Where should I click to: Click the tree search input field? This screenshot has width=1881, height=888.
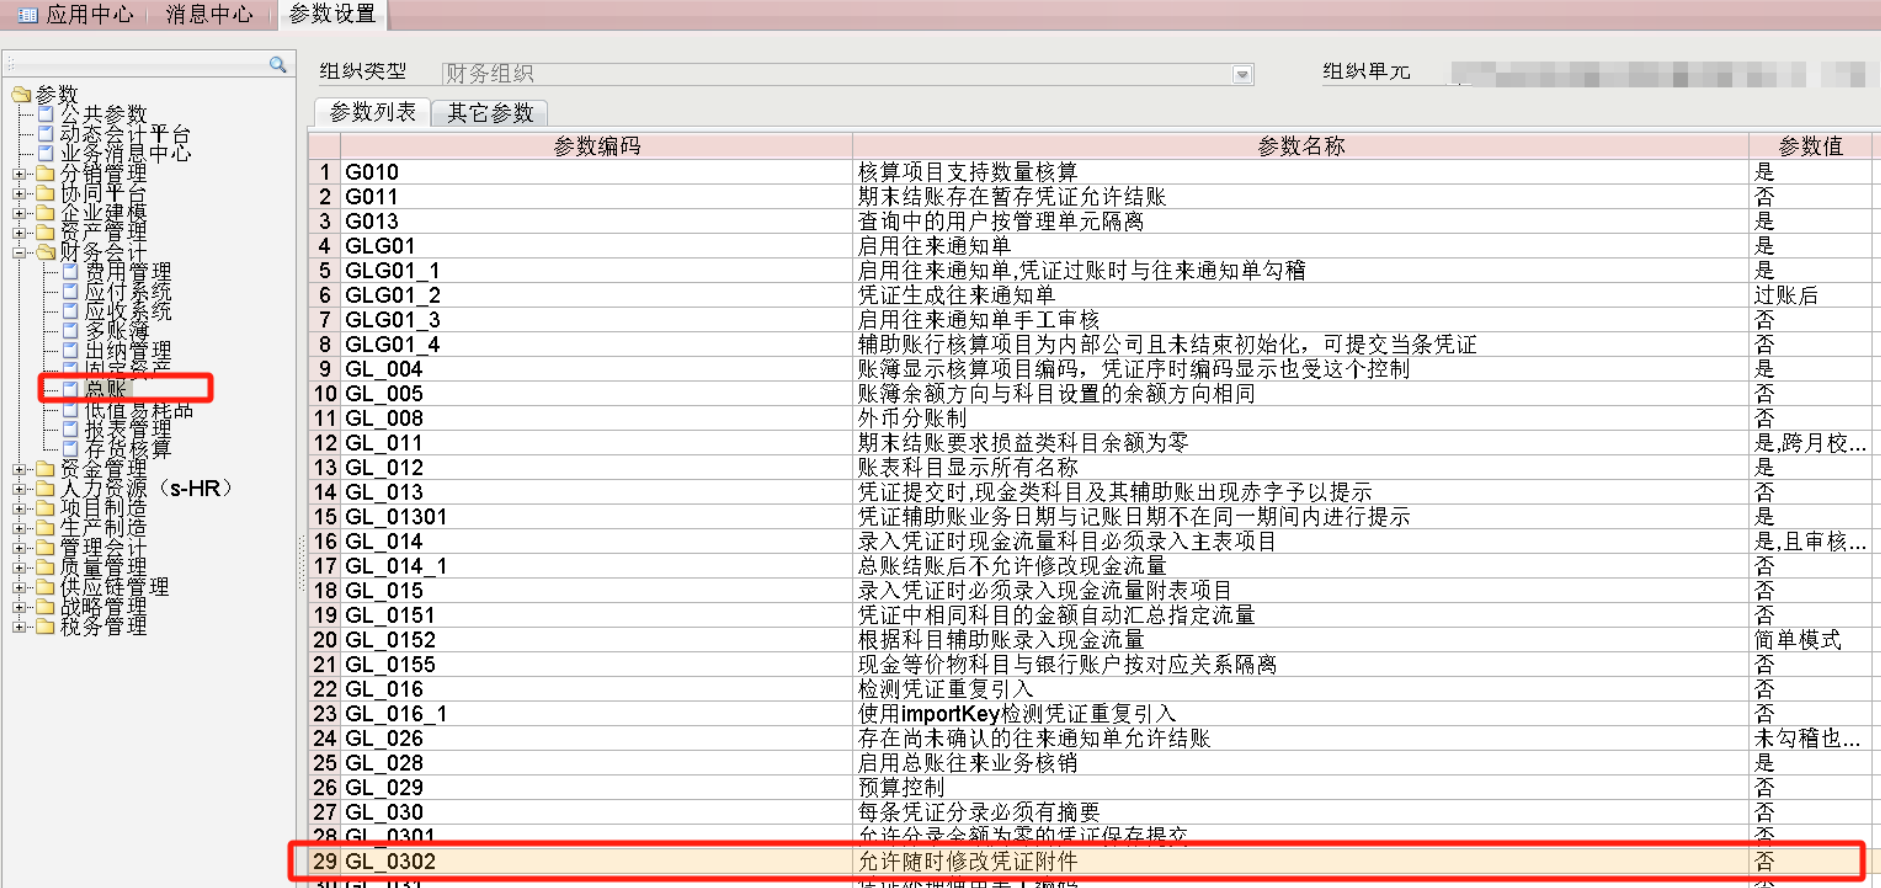click(x=135, y=65)
